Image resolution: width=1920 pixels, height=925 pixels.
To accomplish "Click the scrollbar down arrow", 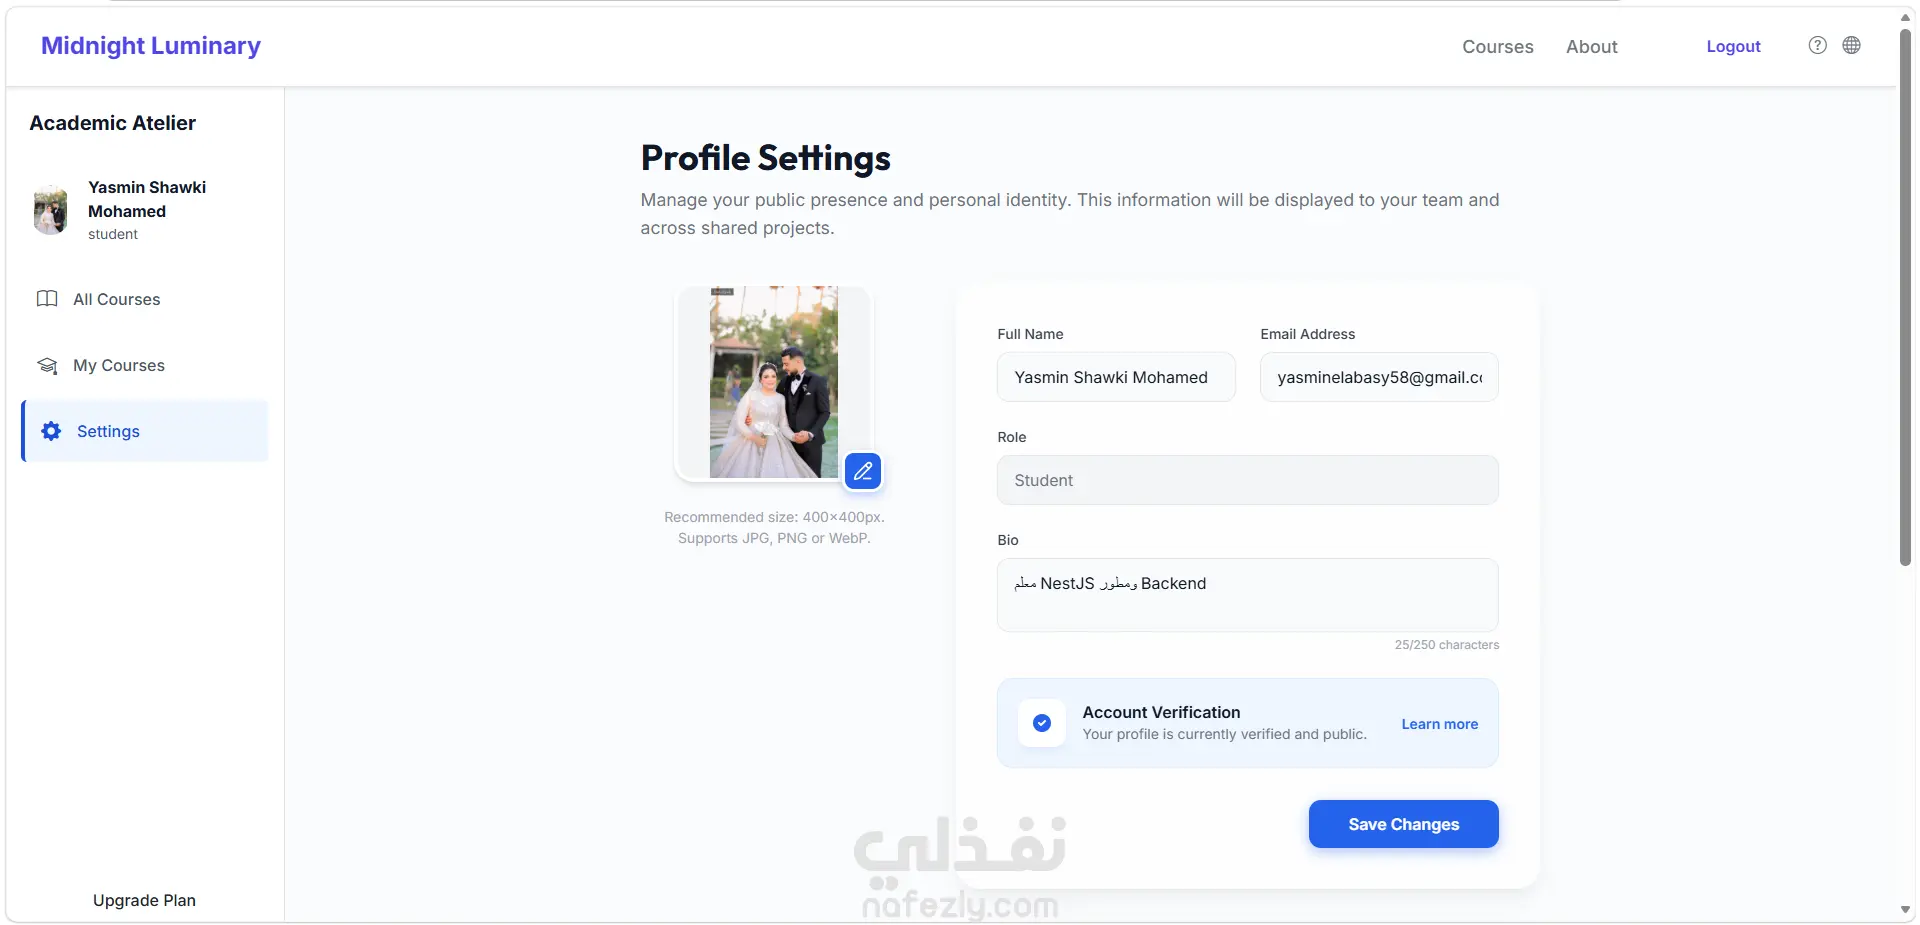I will [x=1906, y=910].
